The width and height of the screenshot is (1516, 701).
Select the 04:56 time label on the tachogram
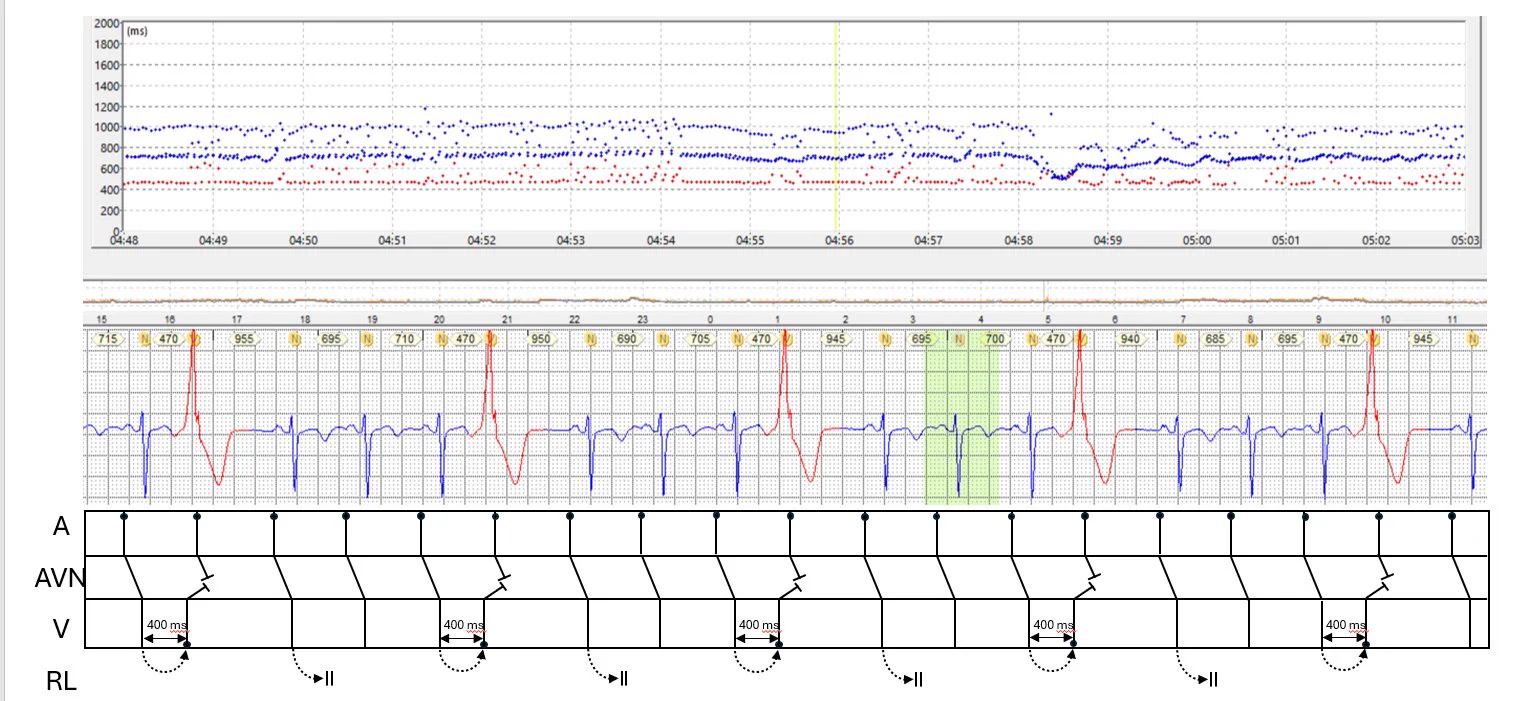pyautogui.click(x=838, y=241)
